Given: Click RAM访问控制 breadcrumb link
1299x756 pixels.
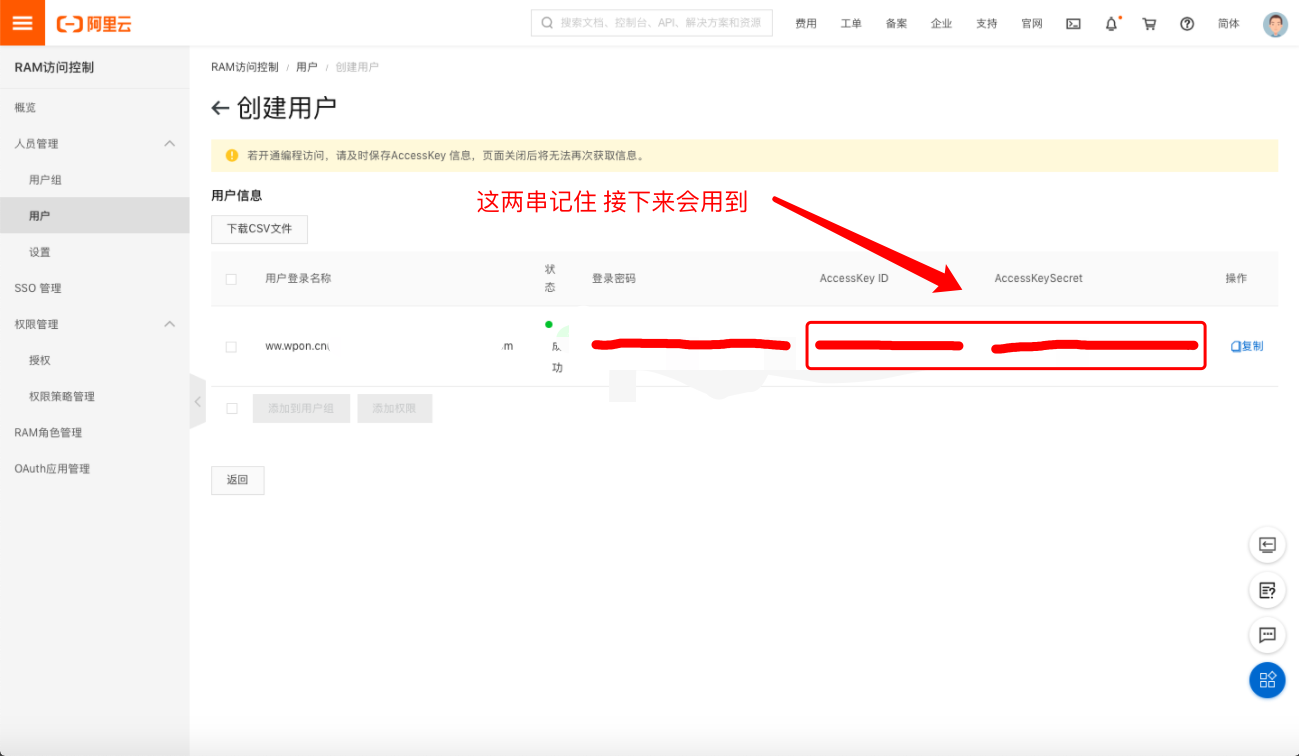Looking at the screenshot, I should (245, 67).
